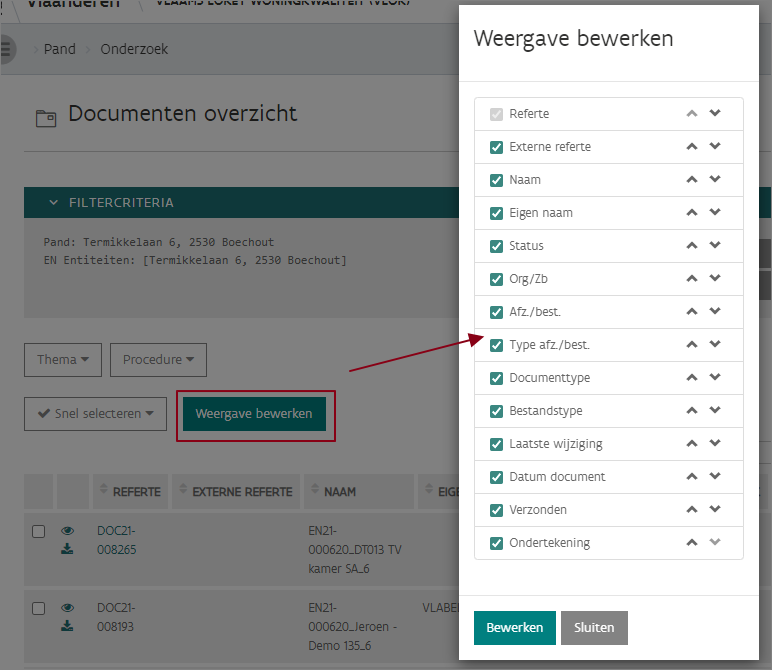Go to Onderzoek breadcrumb

[x=134, y=49]
